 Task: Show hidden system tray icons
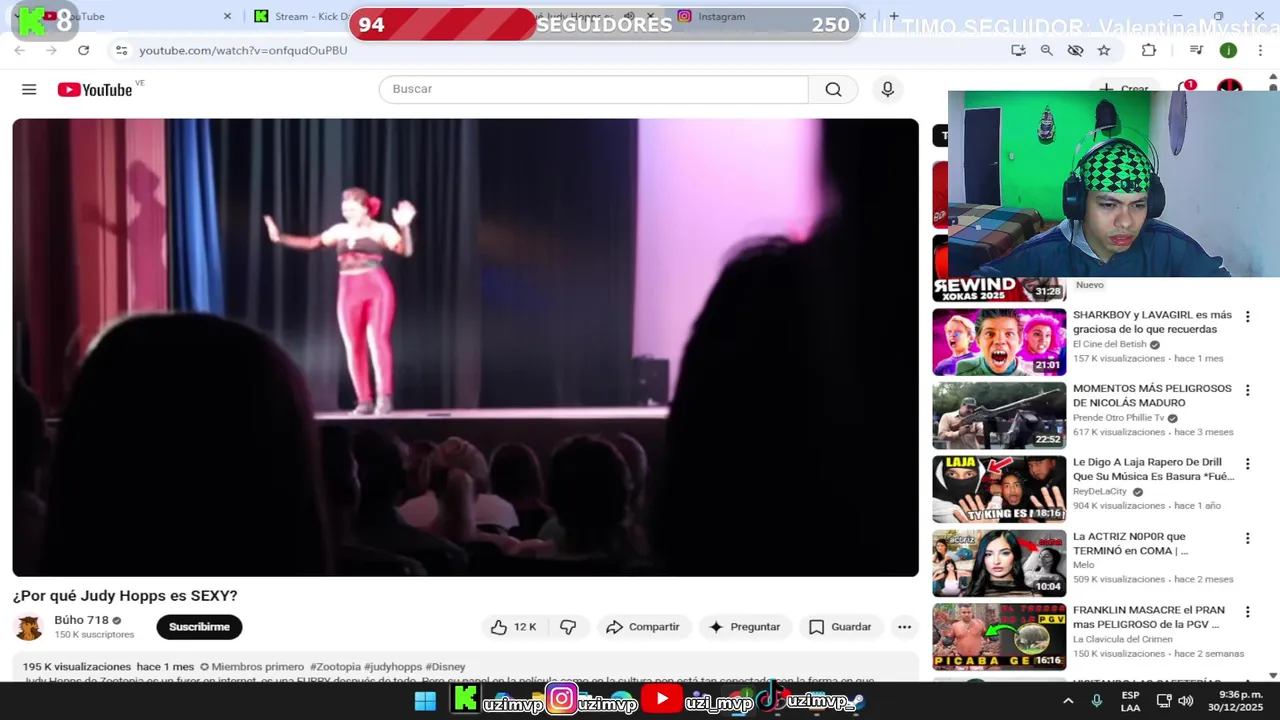click(x=1068, y=701)
